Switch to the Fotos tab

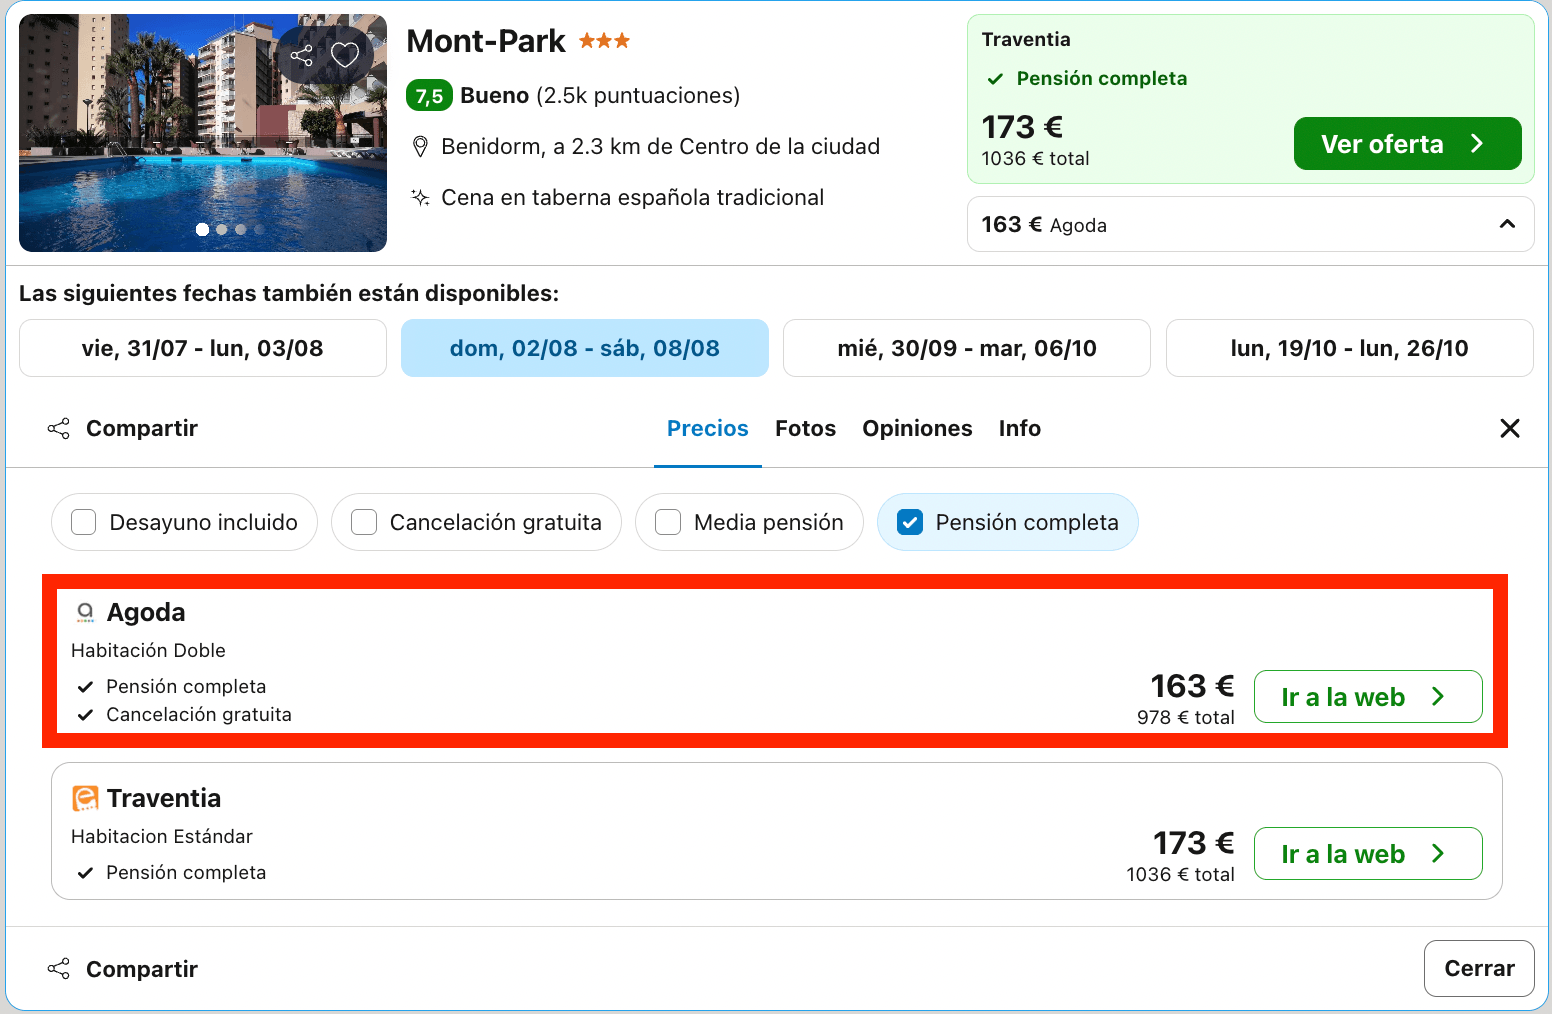coord(805,428)
